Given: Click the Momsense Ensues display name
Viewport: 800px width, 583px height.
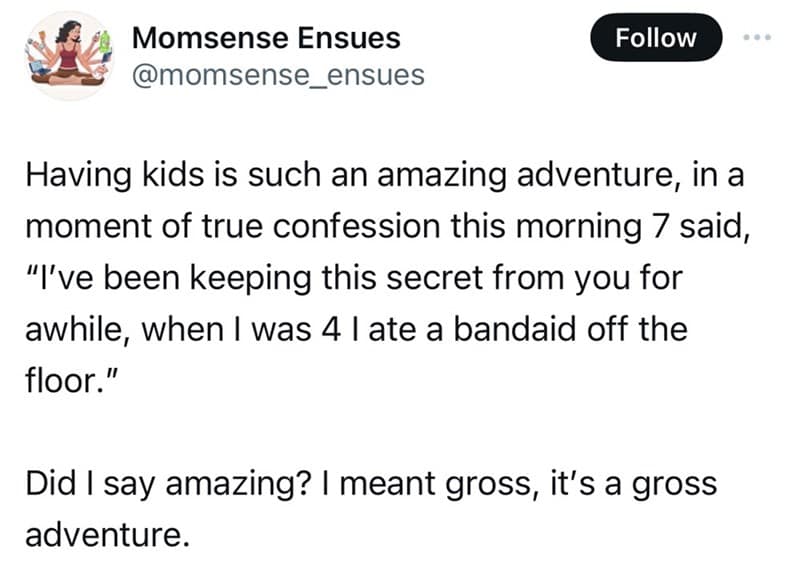Looking at the screenshot, I should 266,38.
